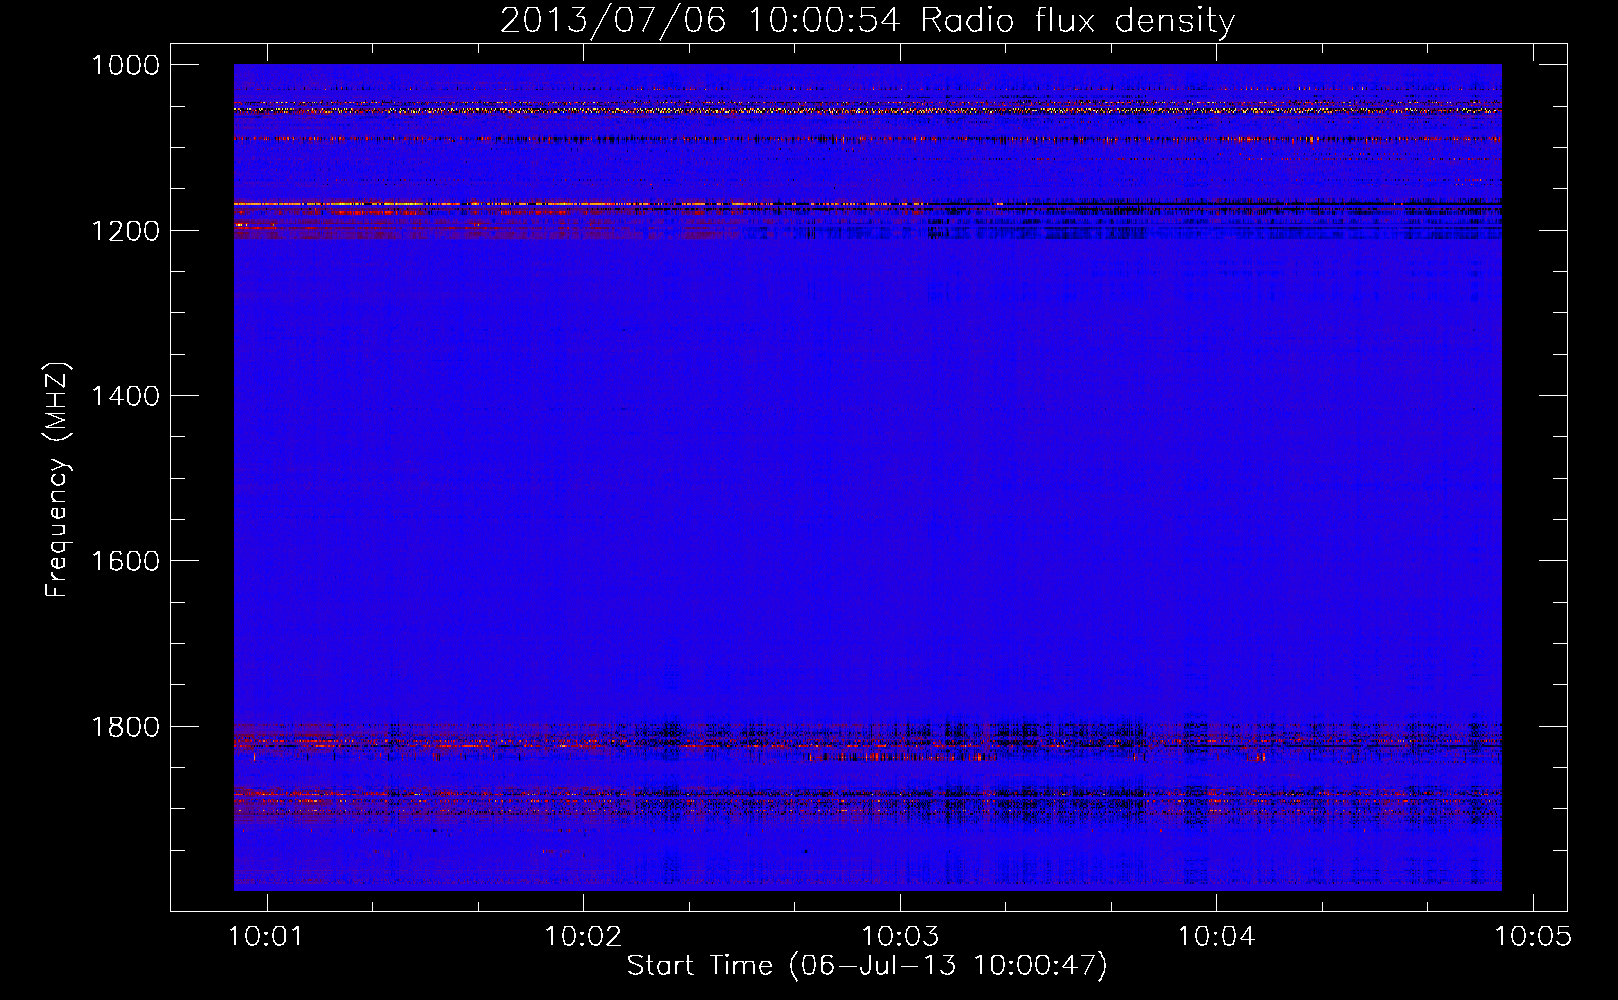Viewport: 1618px width, 1000px height.
Task: Click the 10:05 time tick label
Action: tap(1533, 936)
